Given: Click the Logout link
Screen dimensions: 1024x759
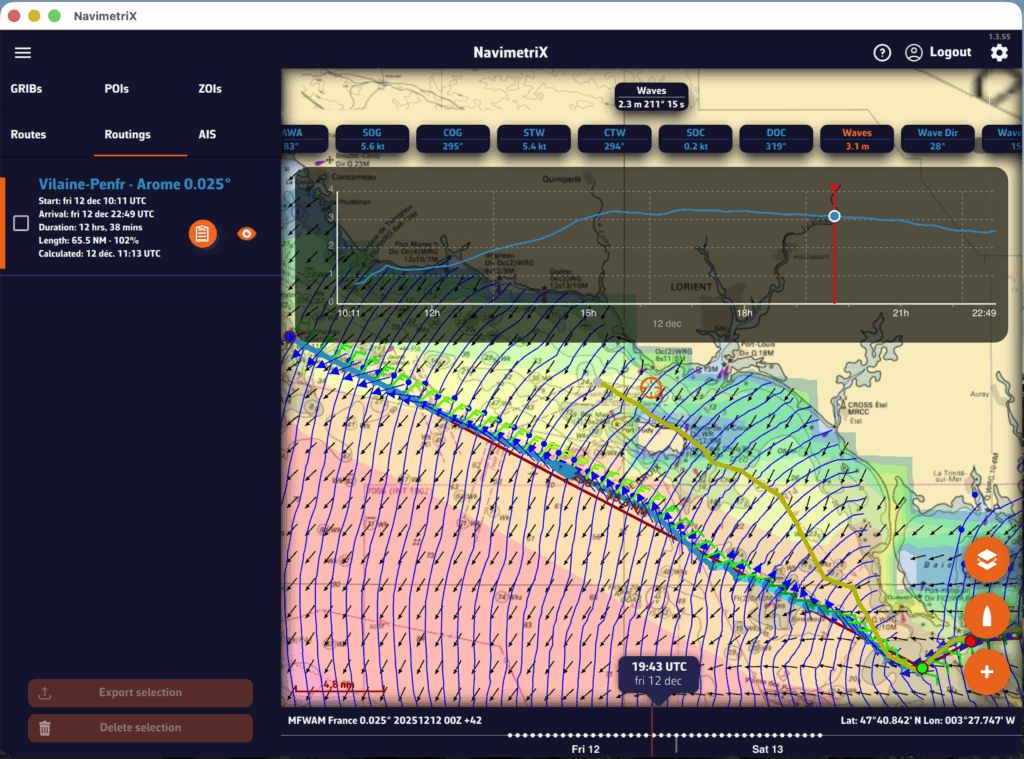Looking at the screenshot, I should click(x=950, y=53).
